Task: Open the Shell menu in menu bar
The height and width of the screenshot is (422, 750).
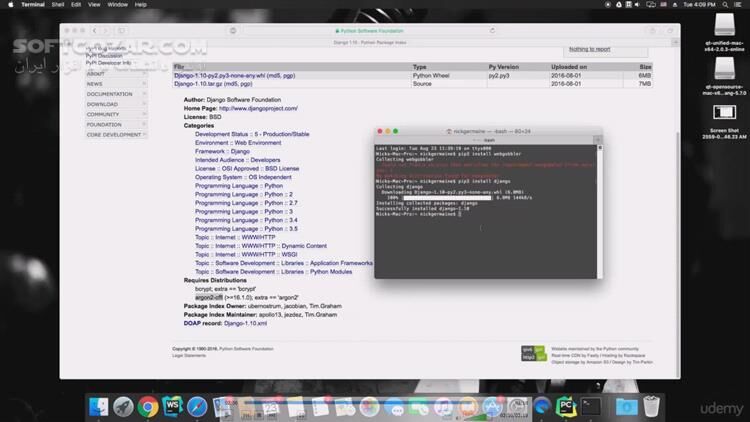Action: point(59,5)
